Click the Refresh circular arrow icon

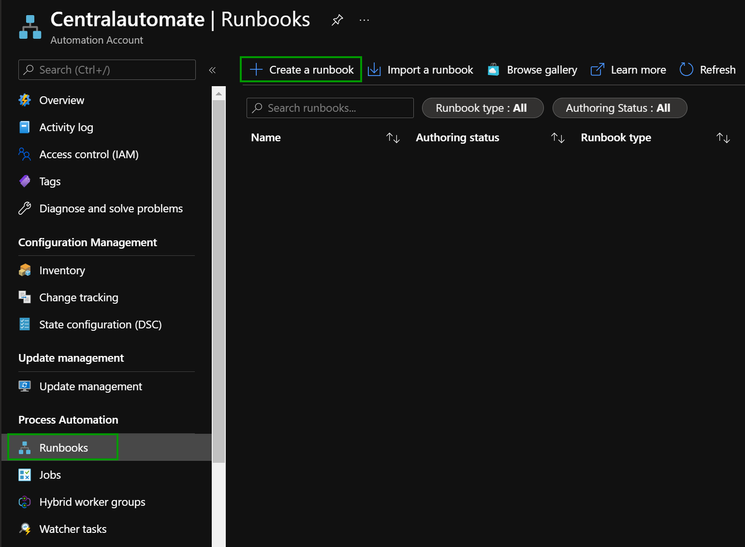point(686,69)
